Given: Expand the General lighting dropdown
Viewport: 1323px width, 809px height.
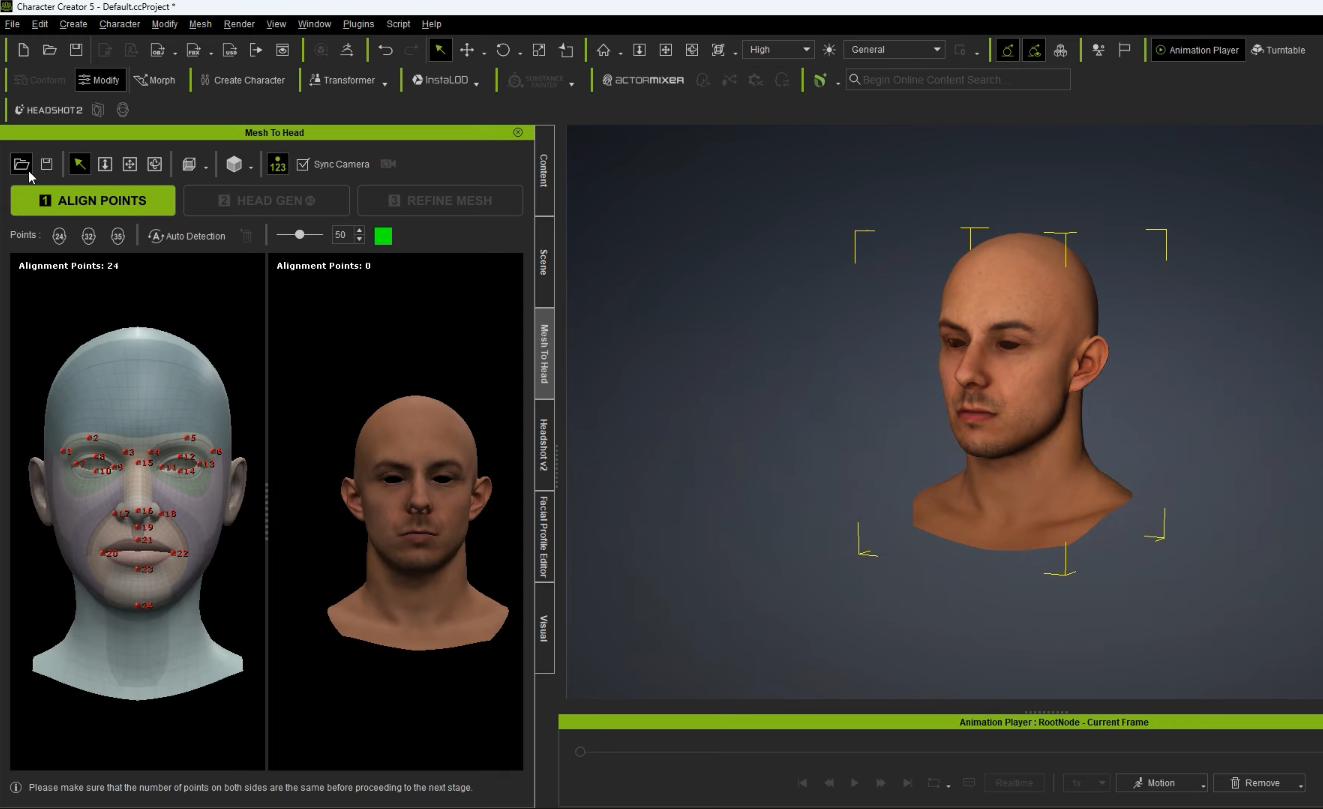Looking at the screenshot, I should click(894, 50).
